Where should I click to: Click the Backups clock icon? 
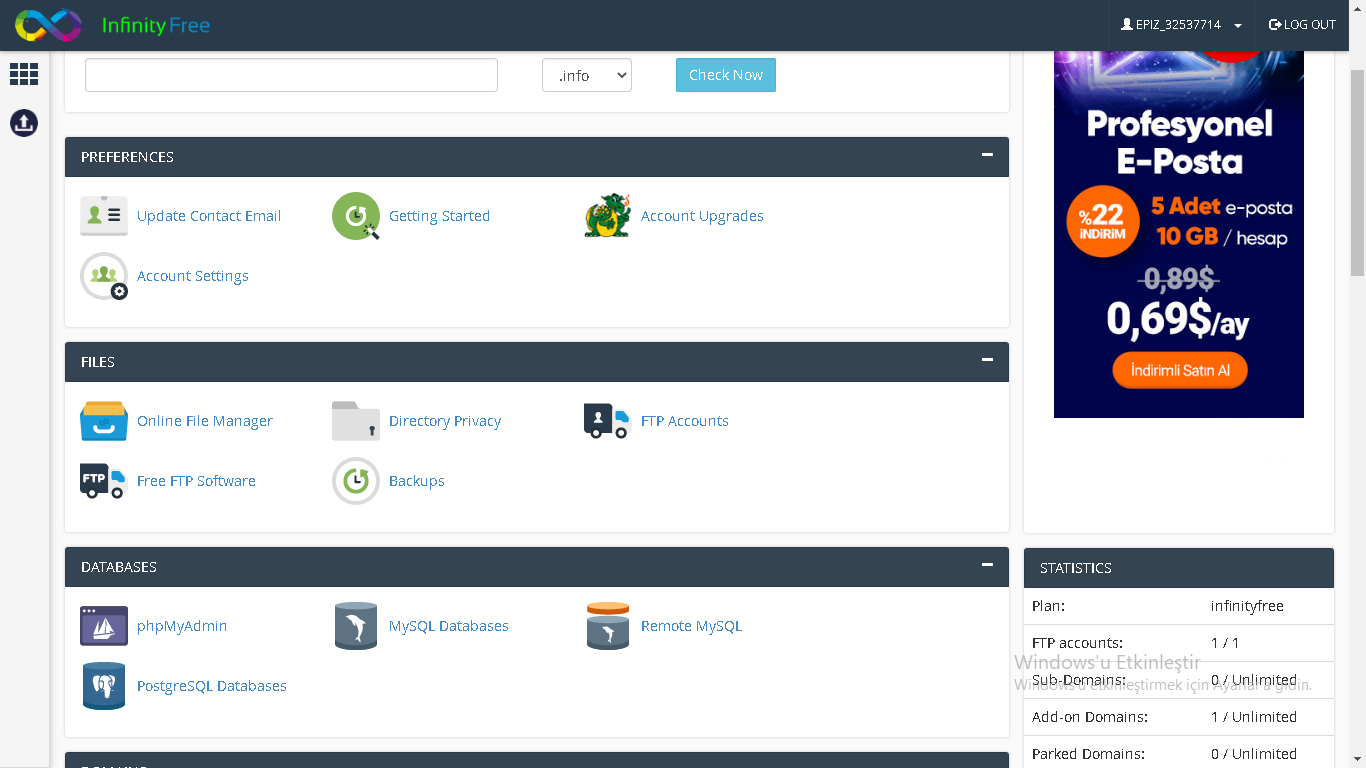(x=356, y=481)
